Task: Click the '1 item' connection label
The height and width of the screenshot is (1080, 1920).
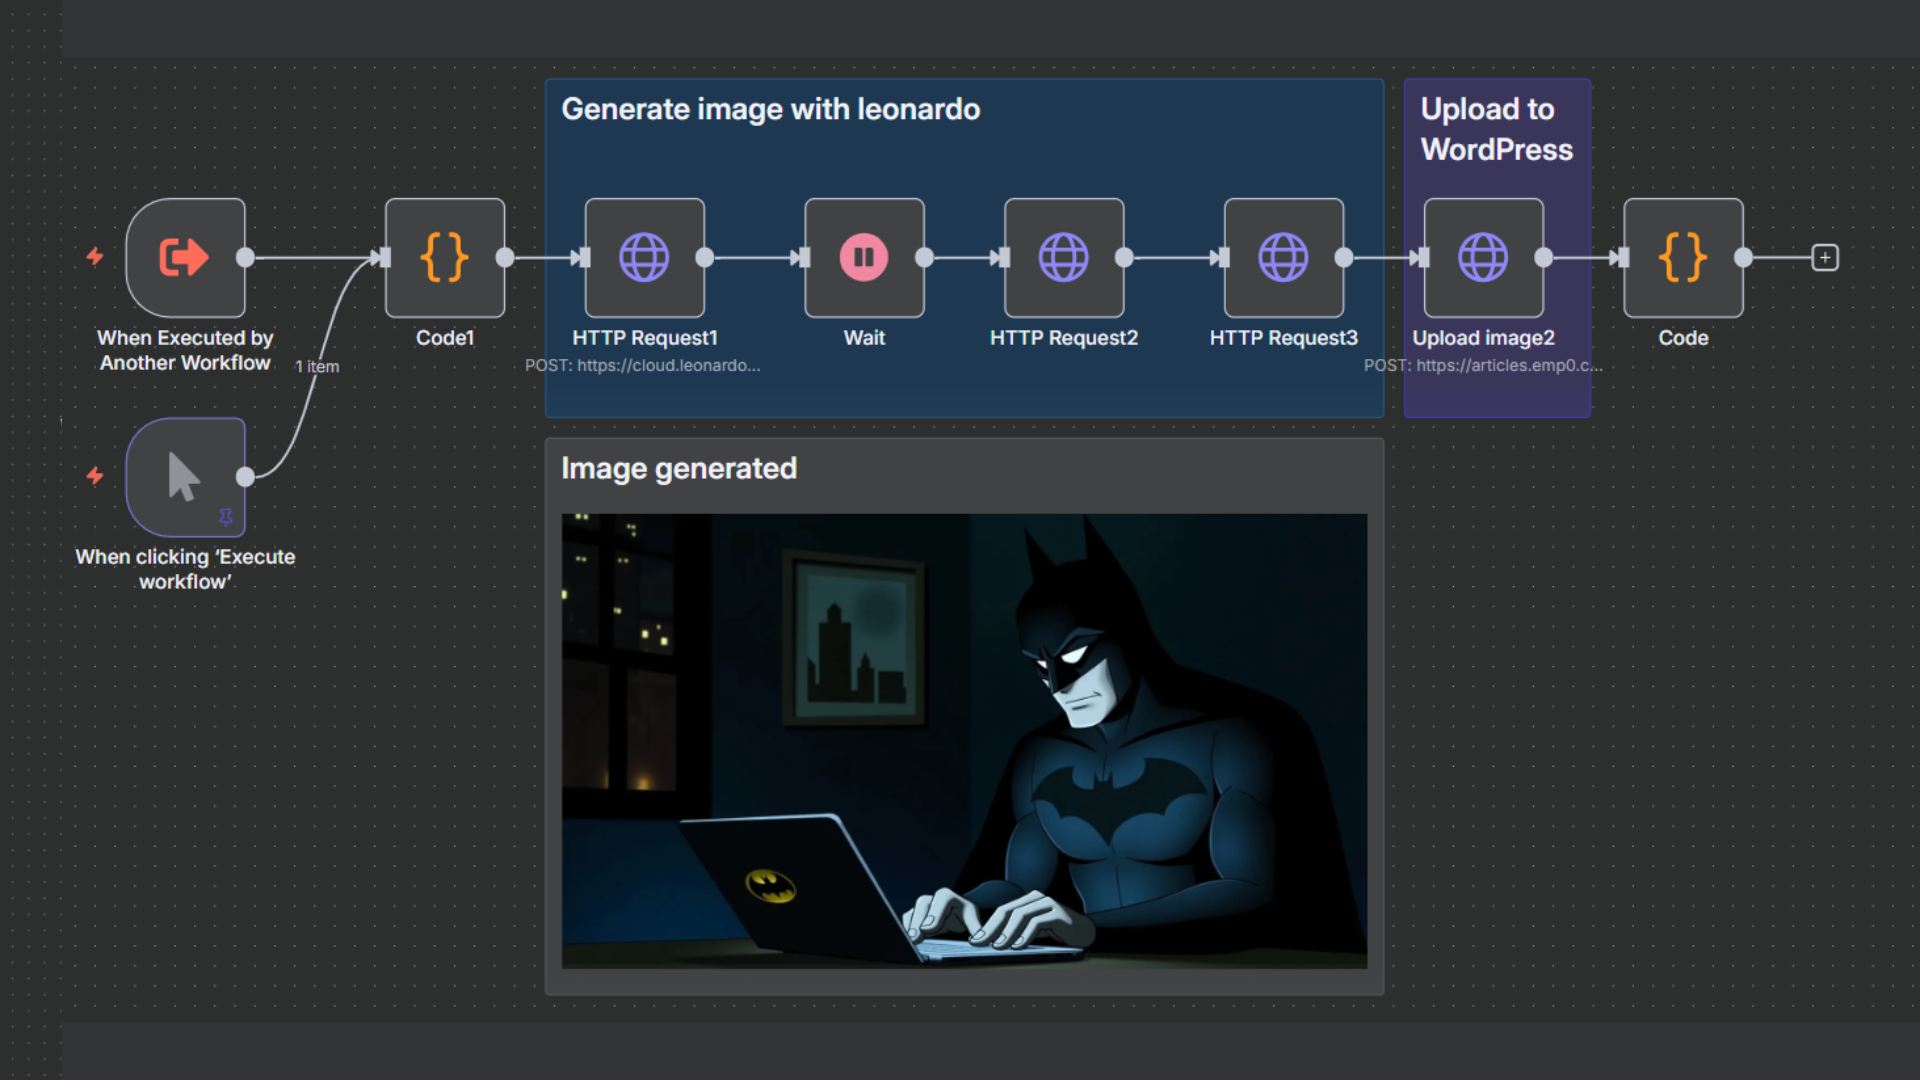Action: point(317,367)
